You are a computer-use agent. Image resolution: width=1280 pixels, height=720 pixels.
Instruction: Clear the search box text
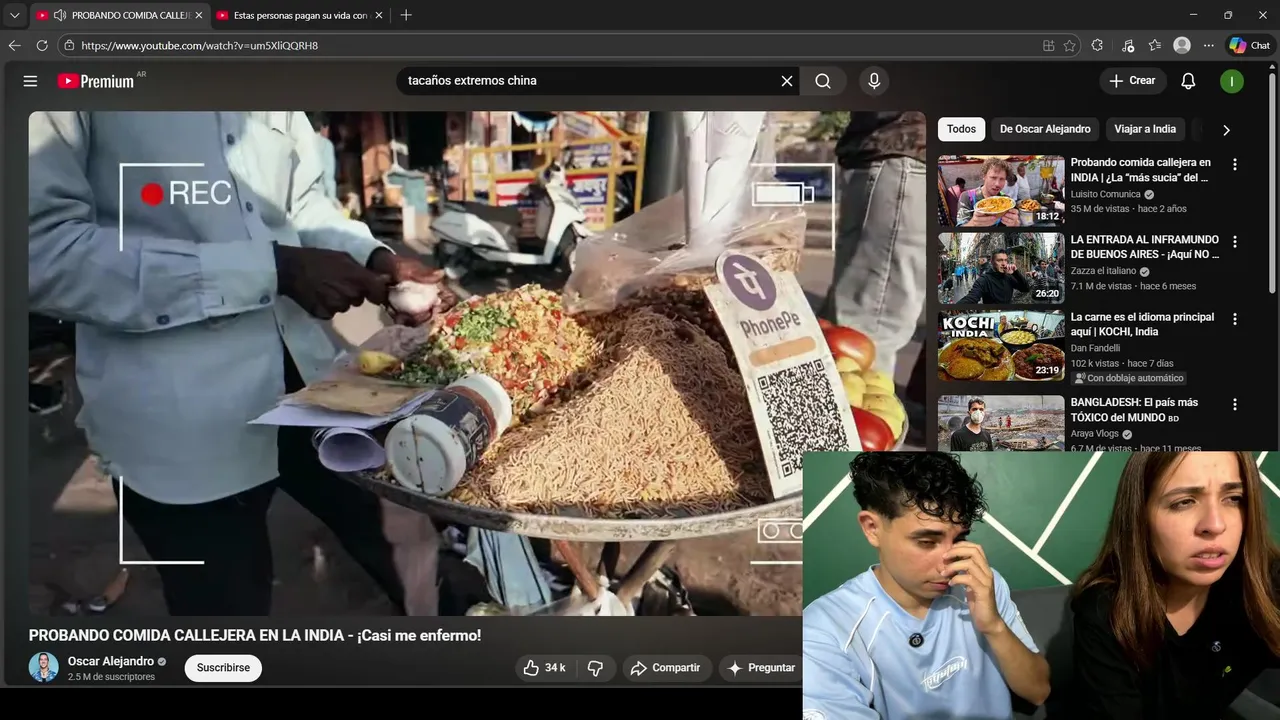click(787, 81)
